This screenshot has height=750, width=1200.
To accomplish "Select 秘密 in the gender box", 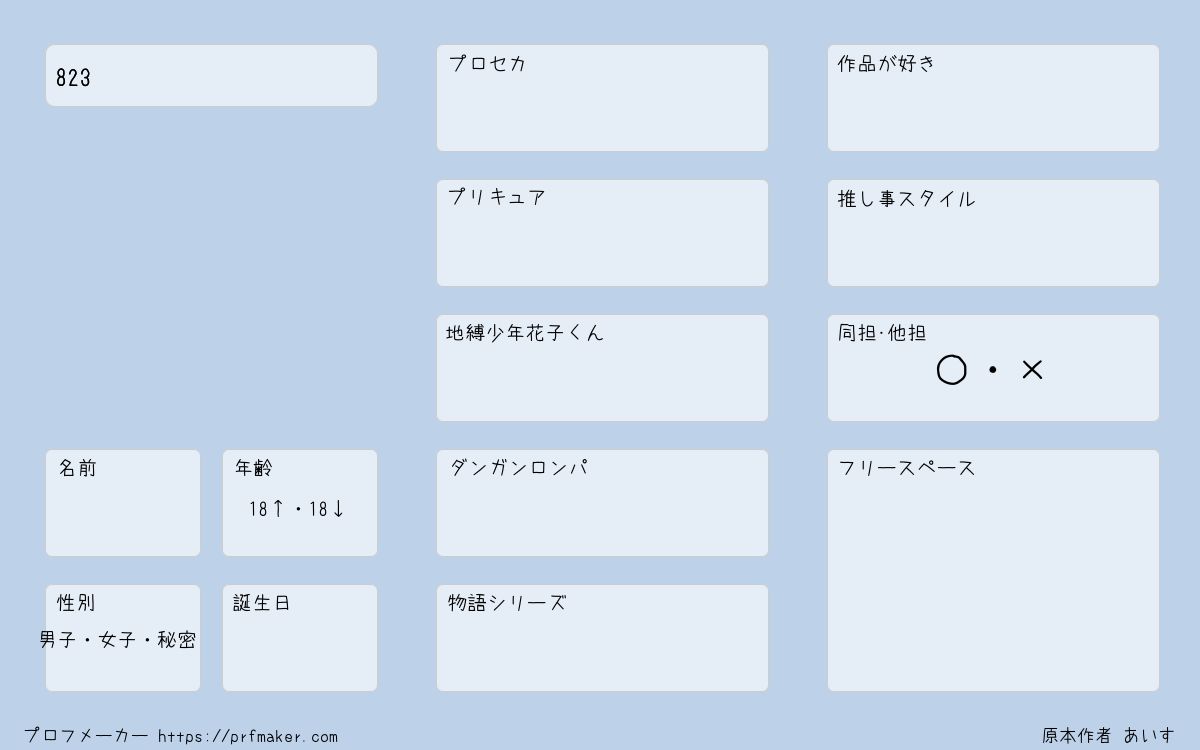I will [x=177, y=640].
